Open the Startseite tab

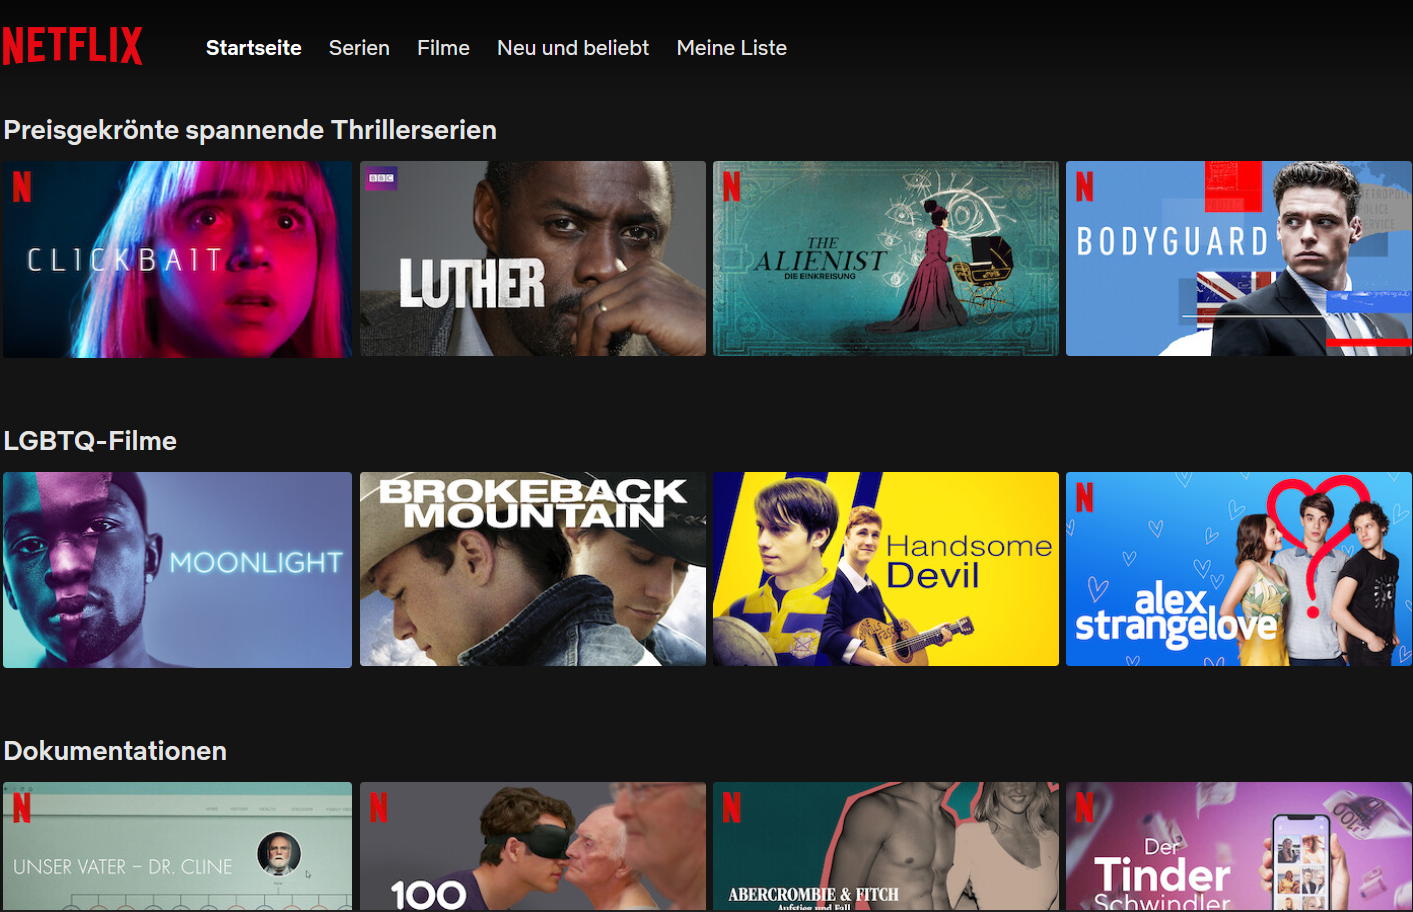(254, 48)
